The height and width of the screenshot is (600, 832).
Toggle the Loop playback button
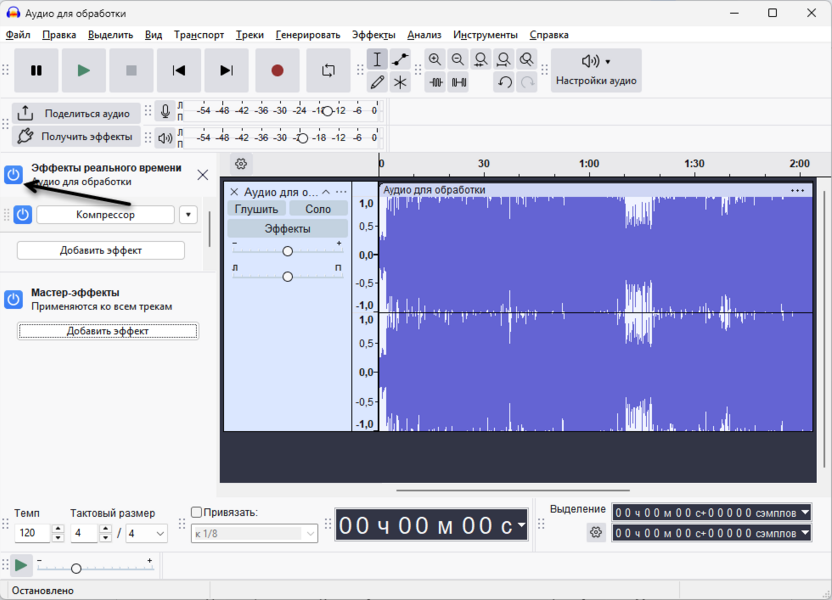(x=328, y=71)
